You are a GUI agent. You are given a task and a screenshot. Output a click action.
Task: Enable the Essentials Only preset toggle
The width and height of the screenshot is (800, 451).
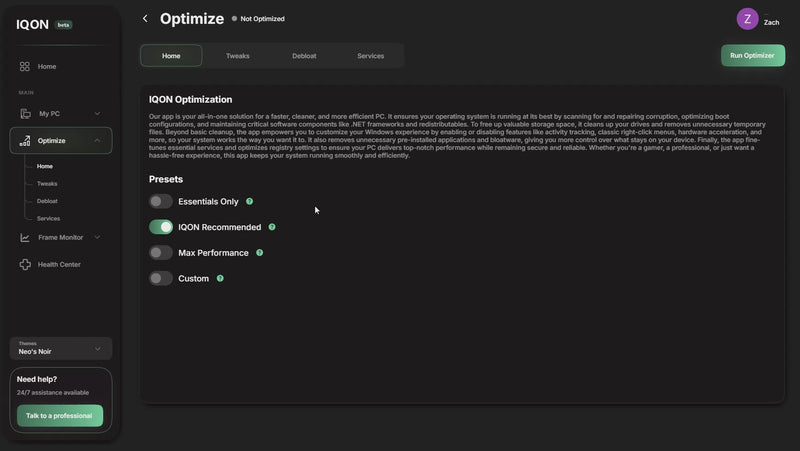point(161,202)
